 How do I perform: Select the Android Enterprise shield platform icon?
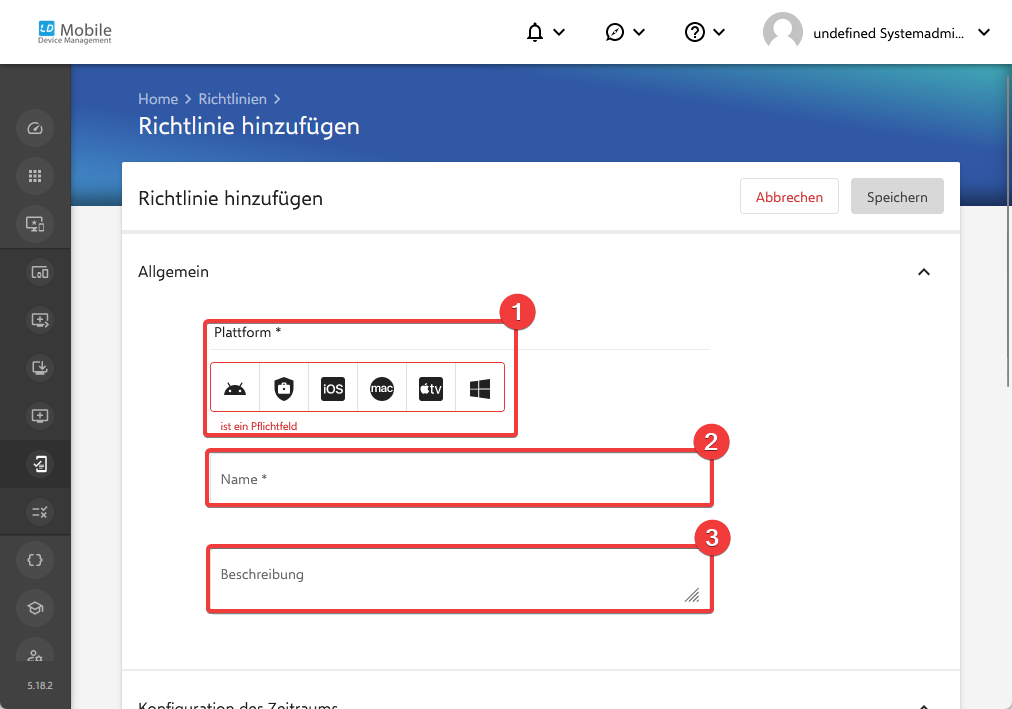click(x=284, y=388)
